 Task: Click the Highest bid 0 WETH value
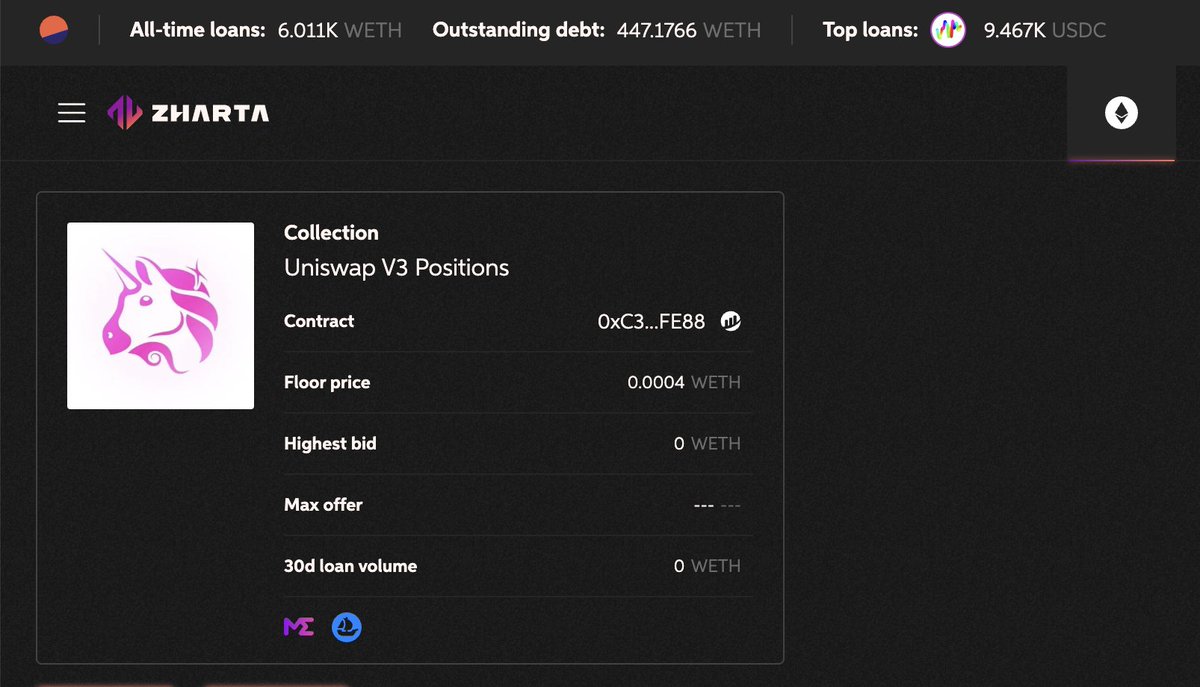pos(707,444)
